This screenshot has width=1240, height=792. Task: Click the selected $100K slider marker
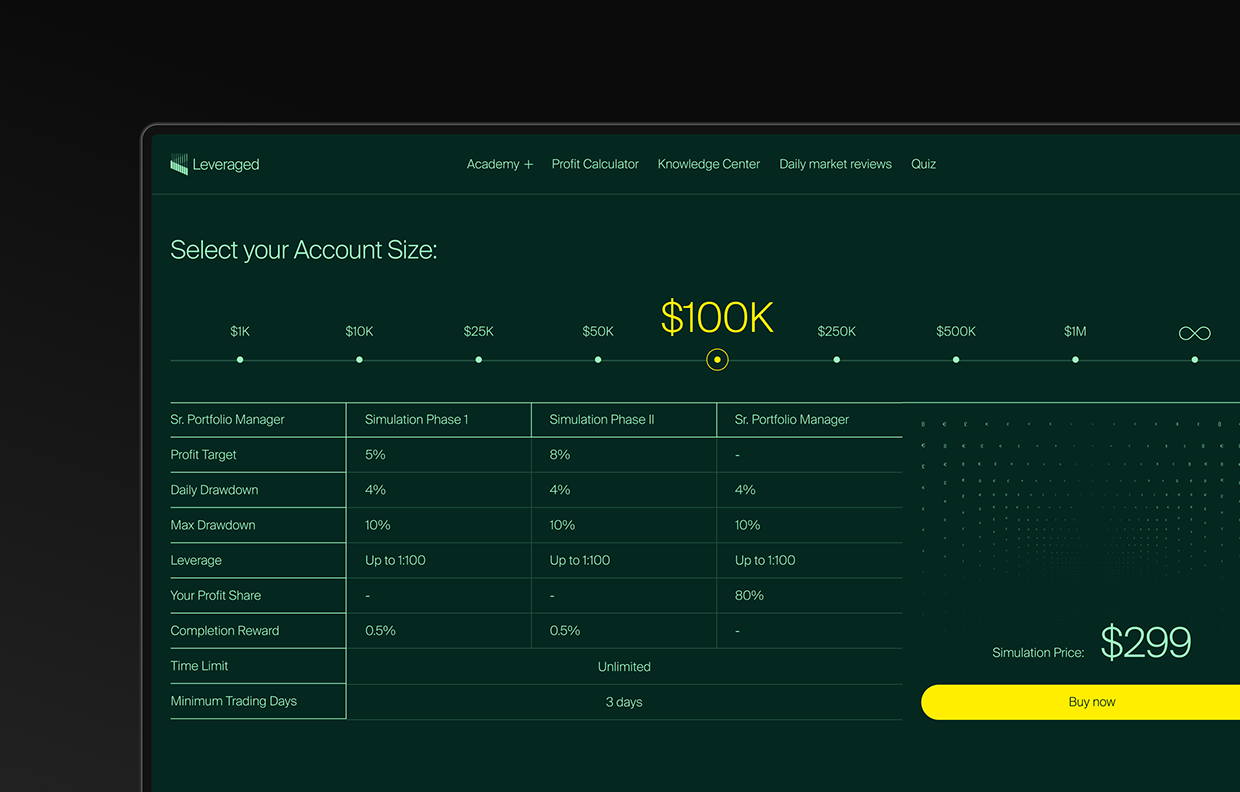[x=717, y=359]
